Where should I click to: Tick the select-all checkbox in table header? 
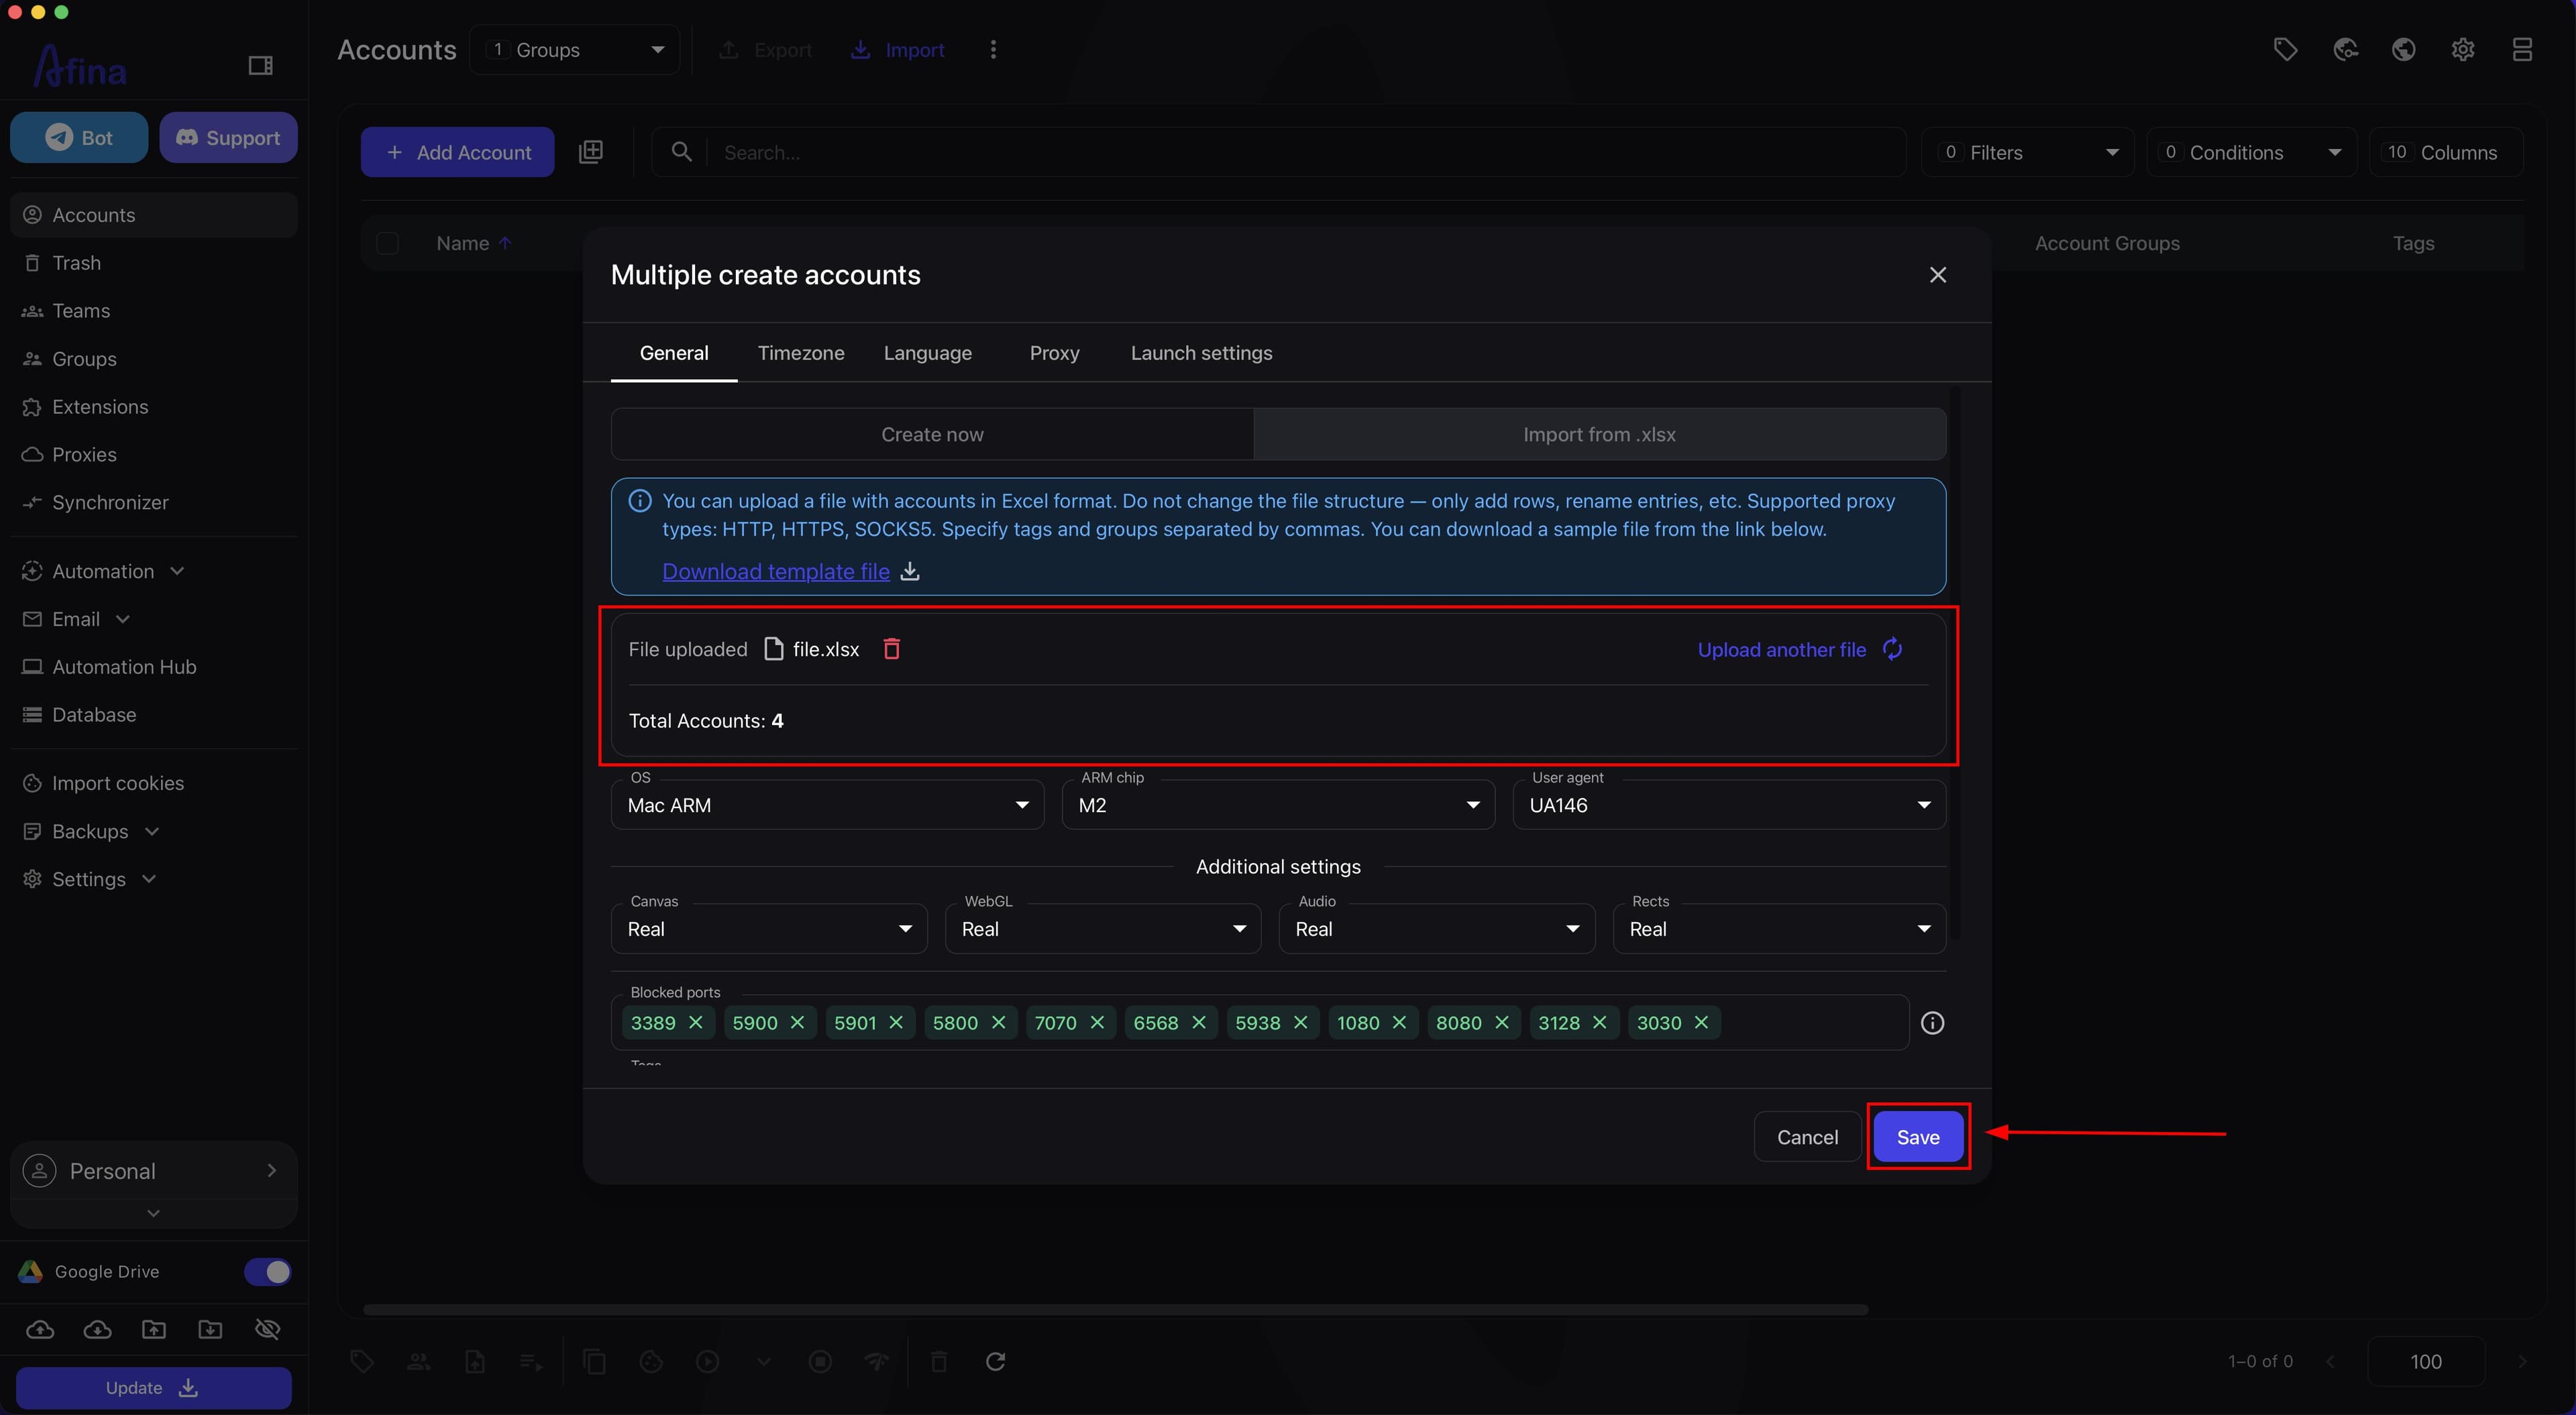coord(387,243)
